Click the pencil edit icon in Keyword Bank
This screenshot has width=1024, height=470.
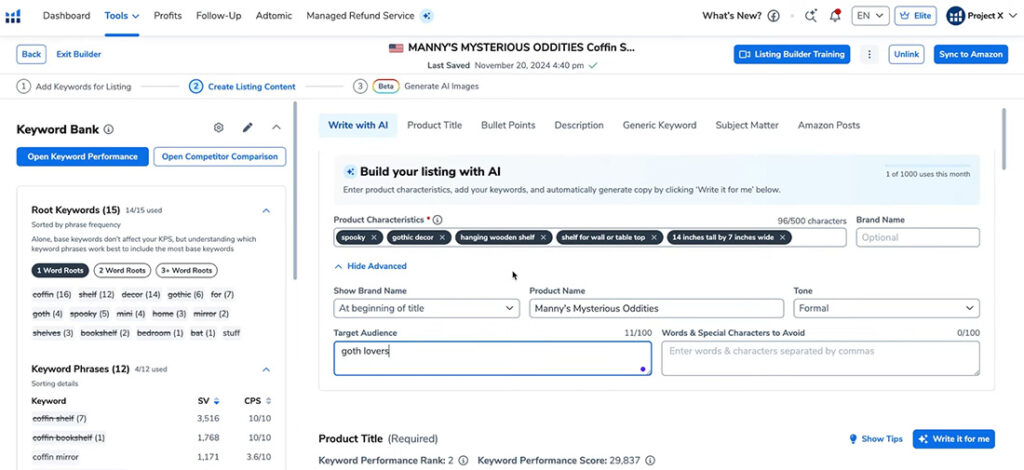248,128
